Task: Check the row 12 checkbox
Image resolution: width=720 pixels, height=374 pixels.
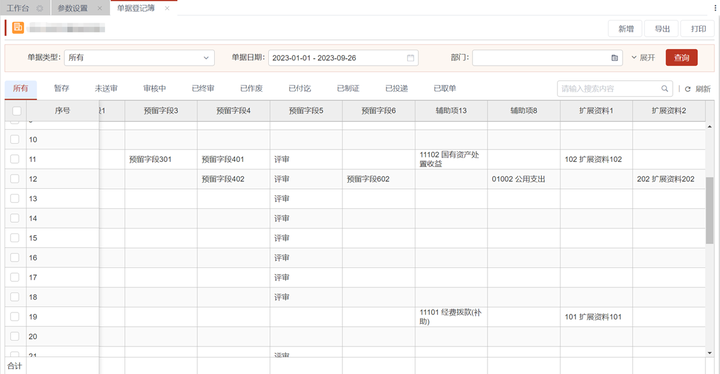Action: [x=15, y=179]
